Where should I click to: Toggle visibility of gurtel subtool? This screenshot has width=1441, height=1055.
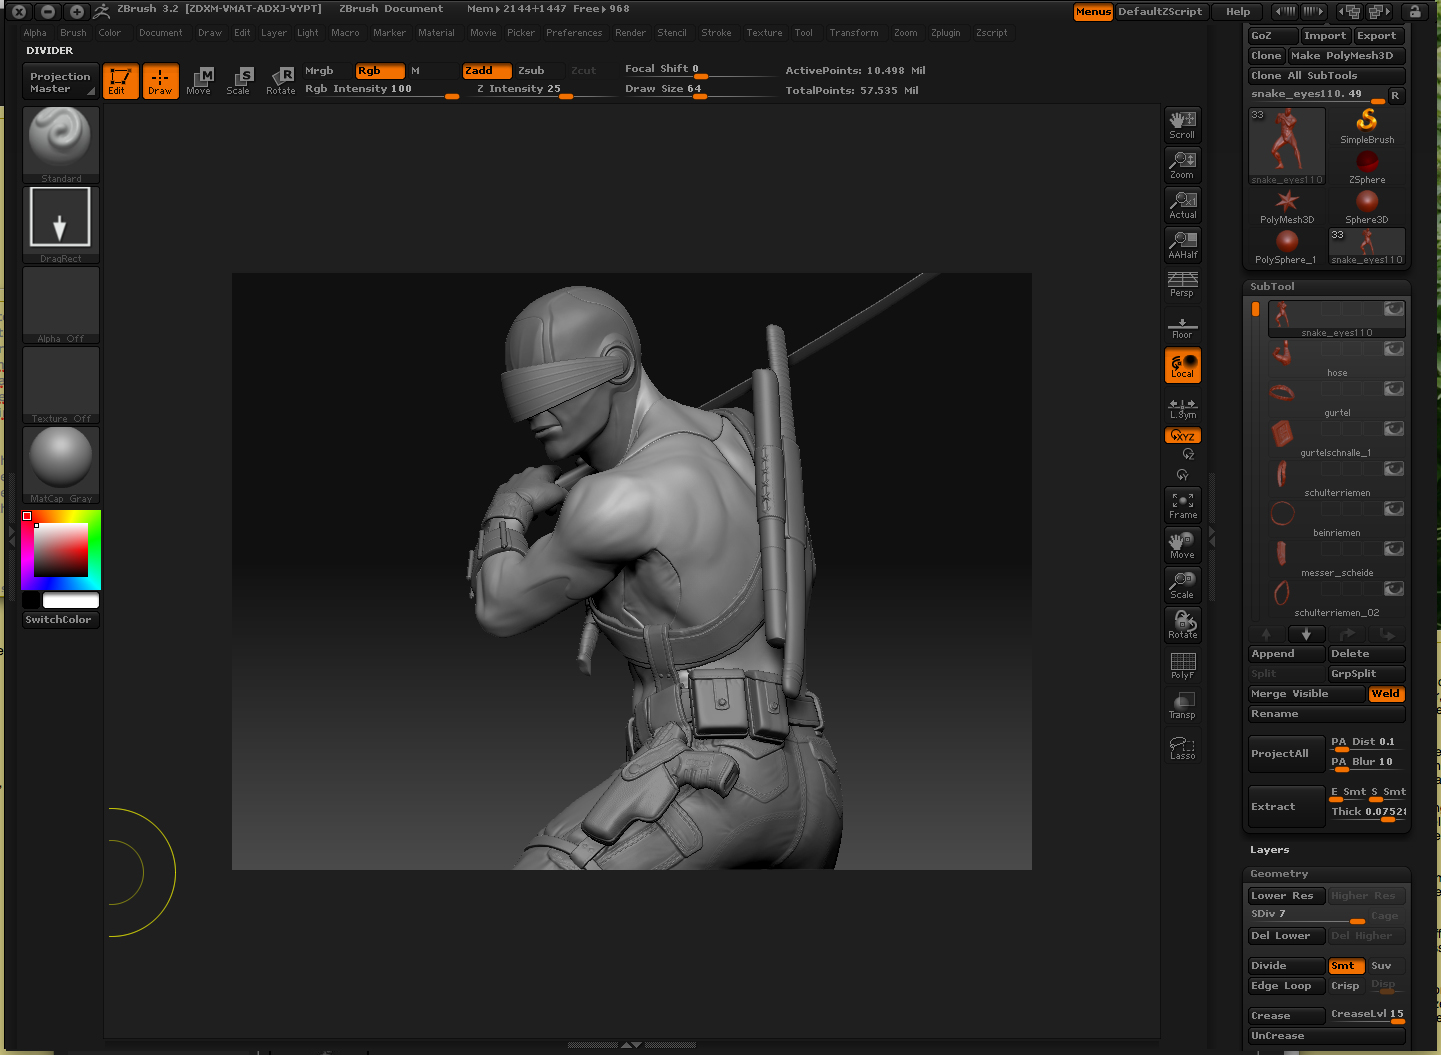(1393, 389)
